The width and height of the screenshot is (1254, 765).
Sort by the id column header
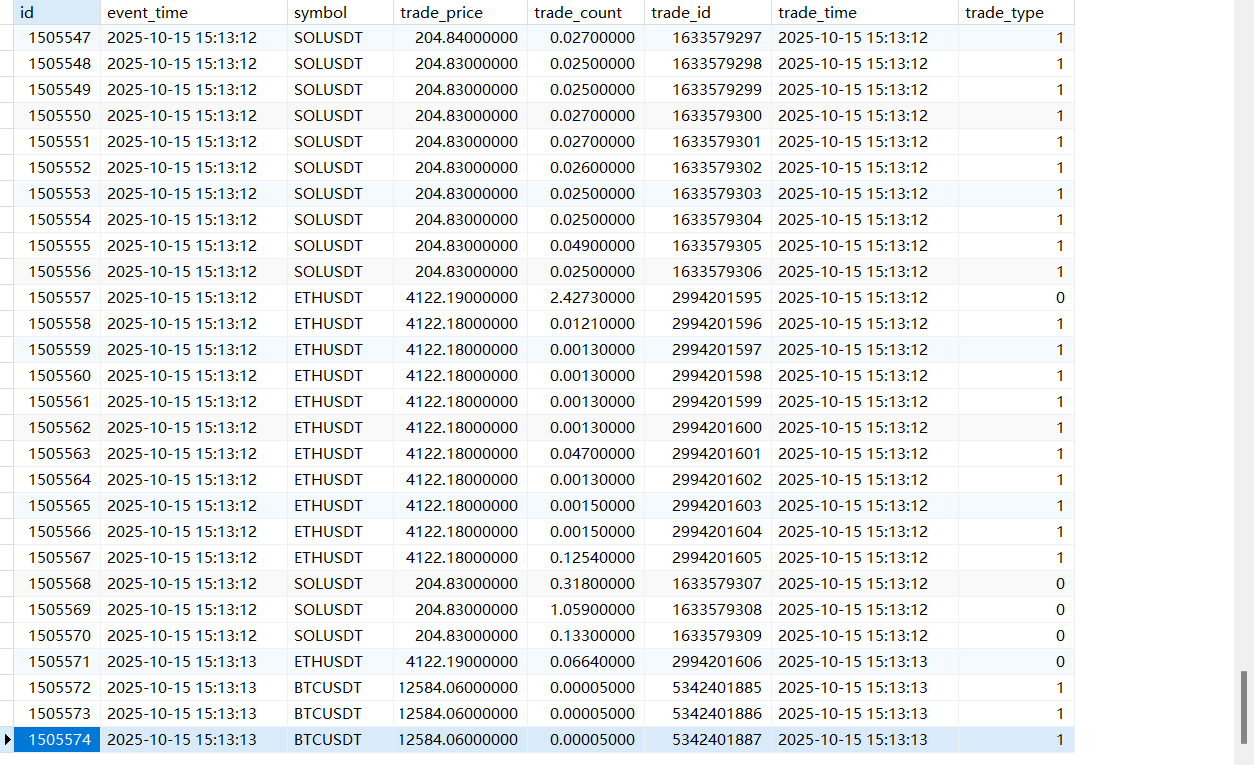pyautogui.click(x=58, y=13)
